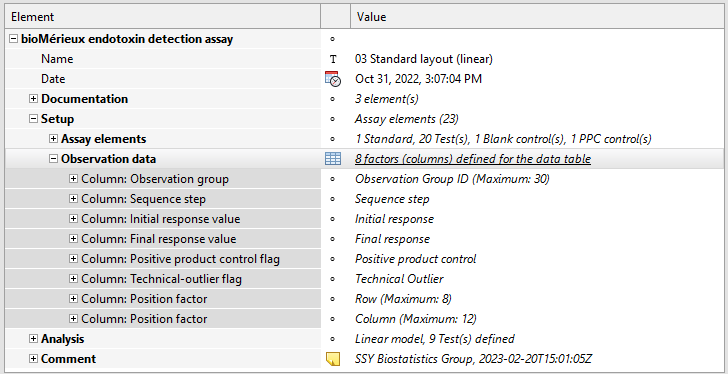Click the SSY Biostatistics Group comment value

click(474, 359)
